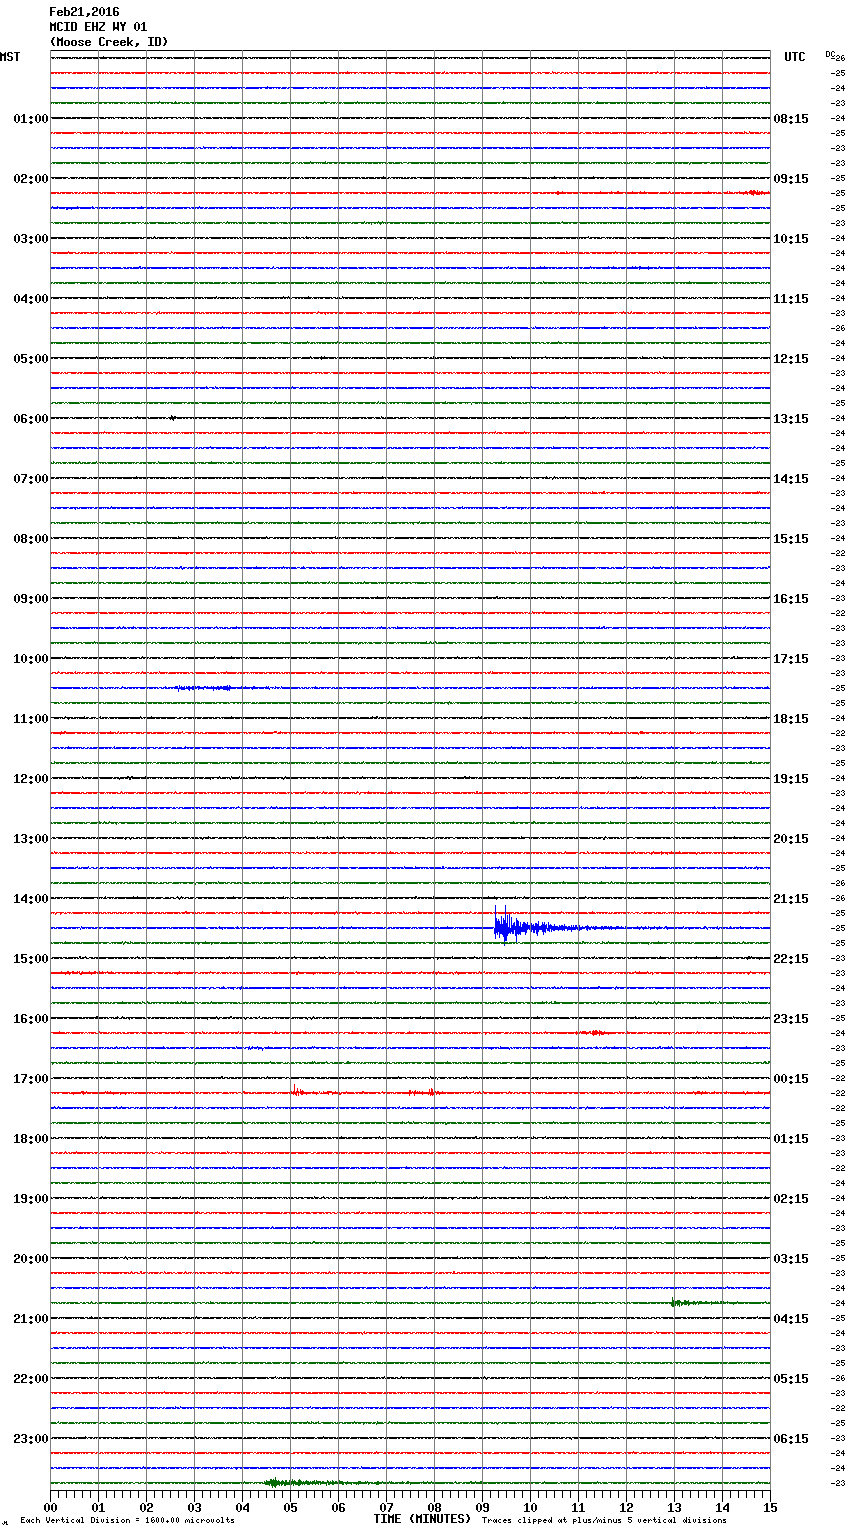
Task: Click the Traces clipped at plus/minus 5 note
Action: [x=604, y=1520]
